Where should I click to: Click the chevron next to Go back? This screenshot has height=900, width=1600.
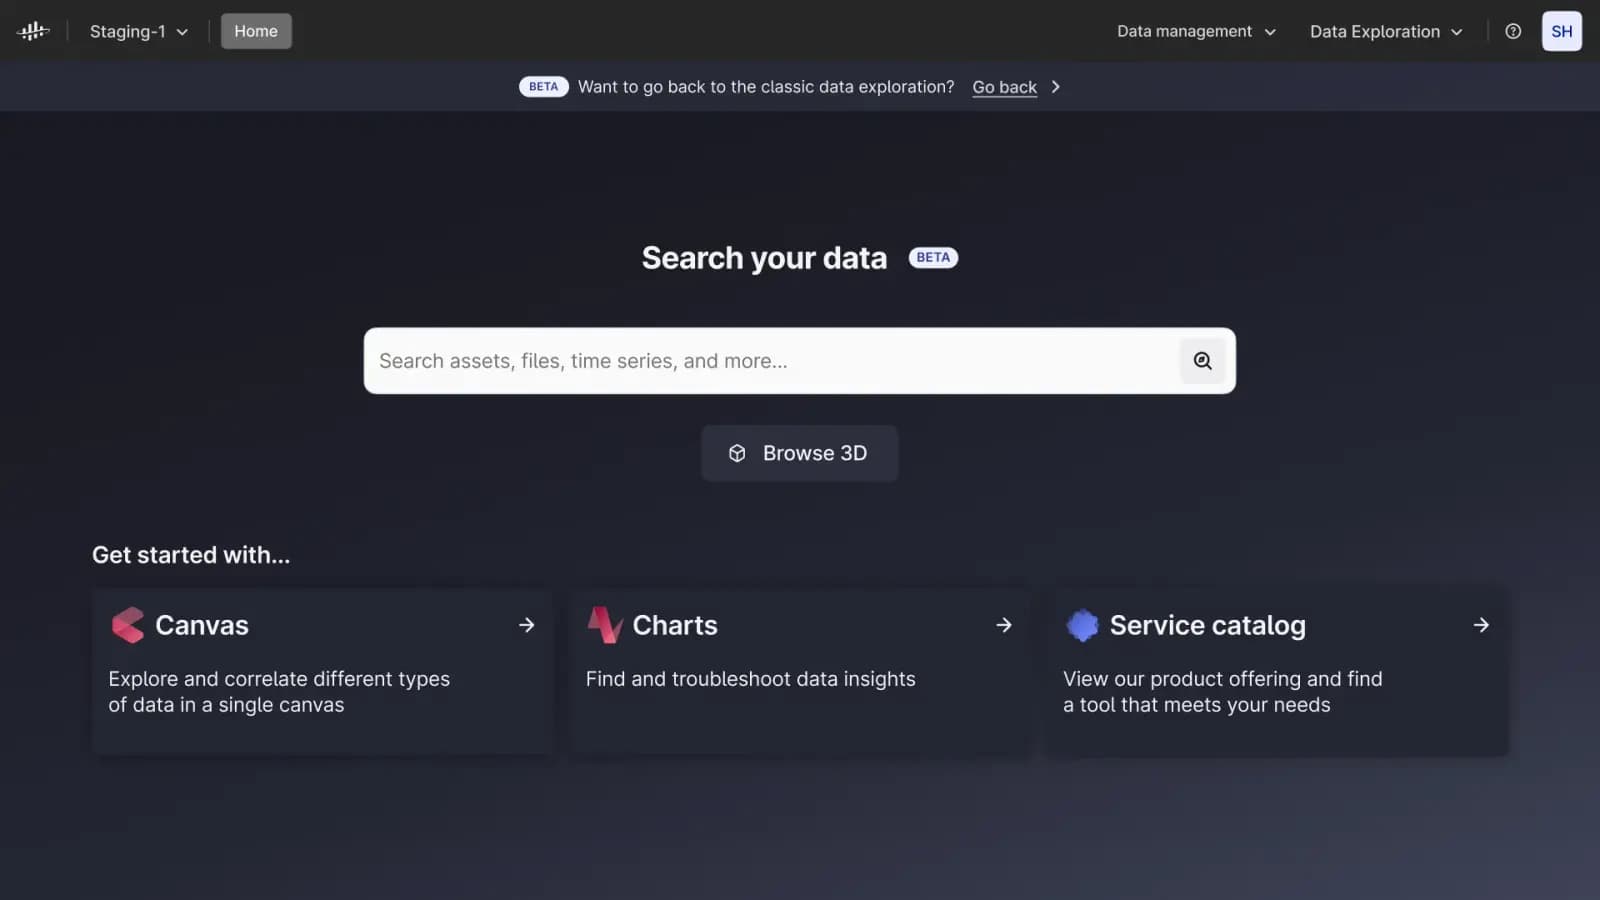pyautogui.click(x=1056, y=87)
